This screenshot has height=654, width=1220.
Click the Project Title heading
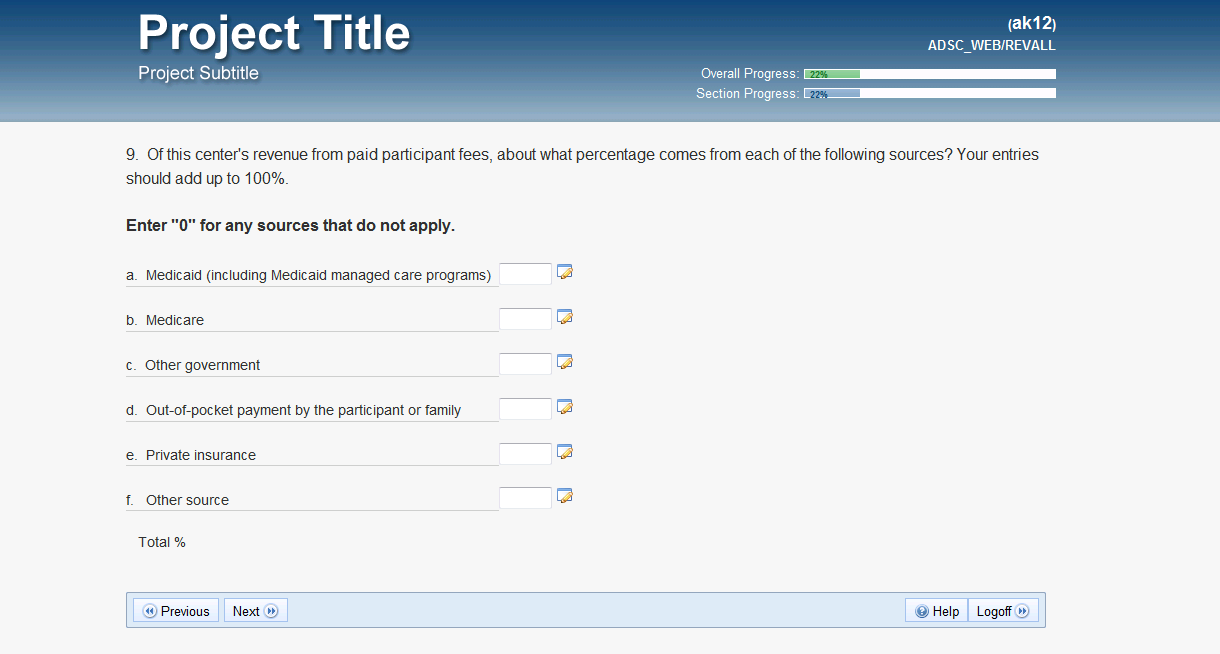274,33
